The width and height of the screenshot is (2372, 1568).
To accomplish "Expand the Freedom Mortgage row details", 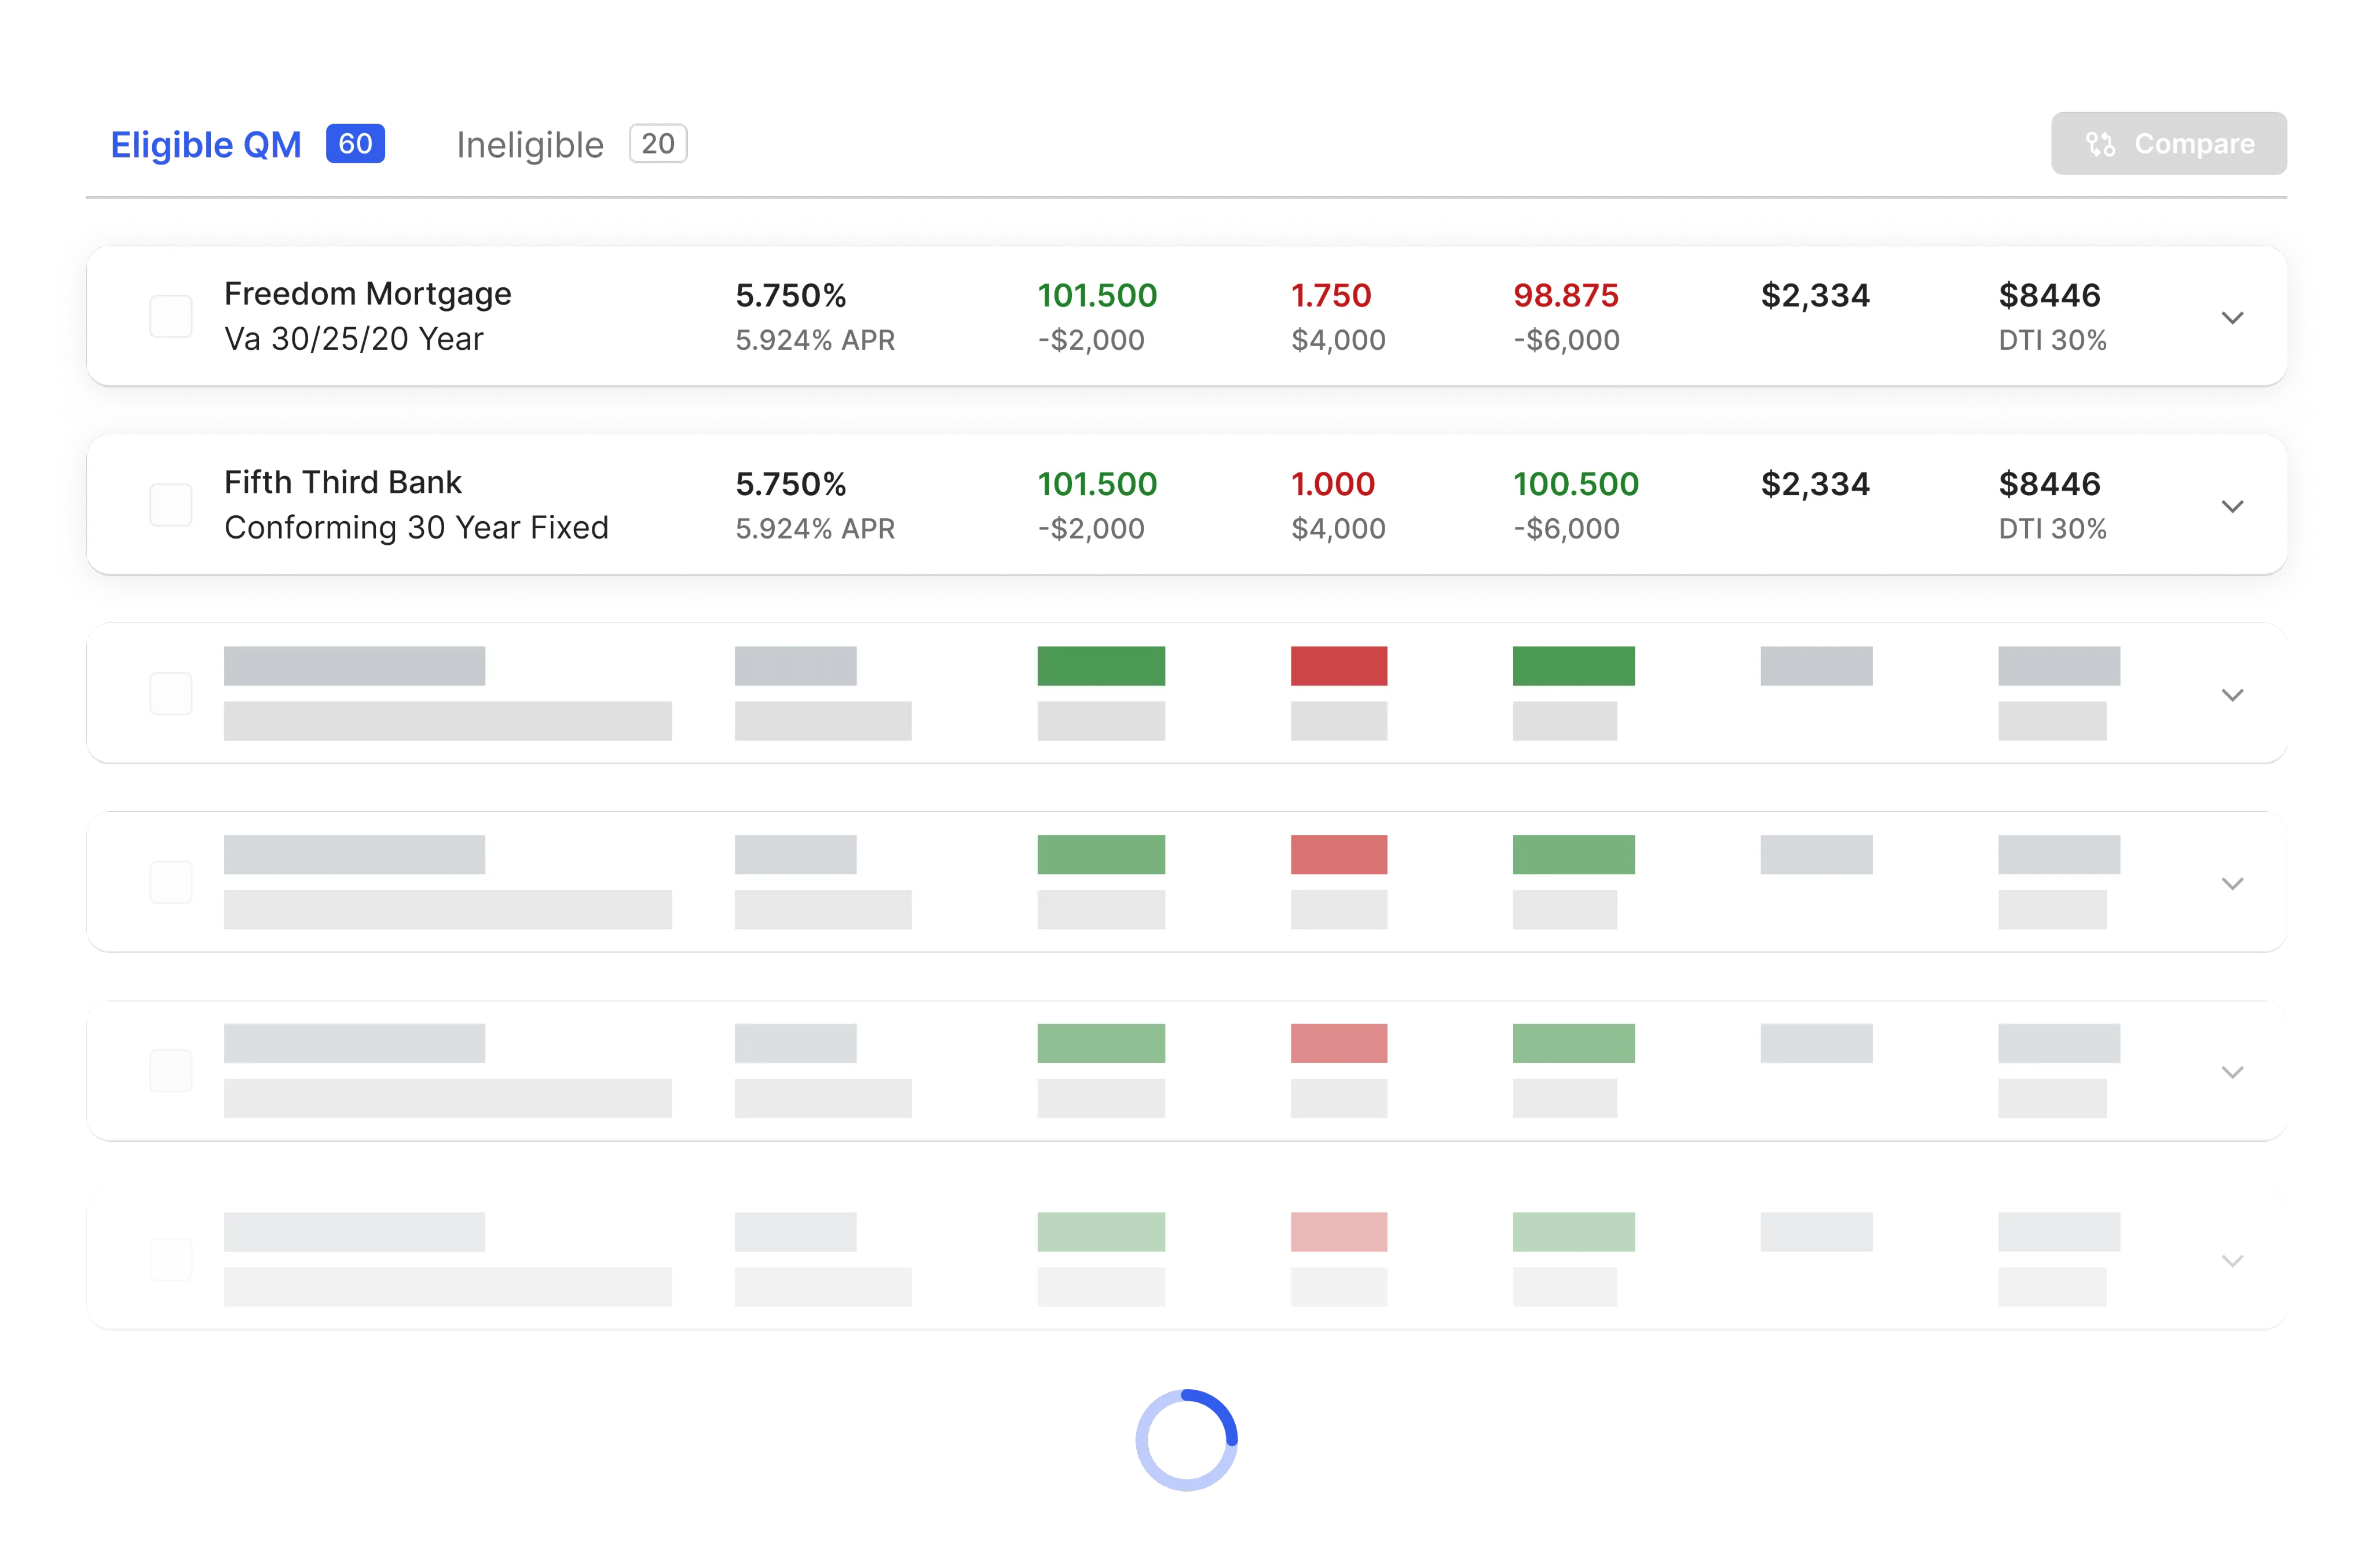I will click(x=2232, y=318).
